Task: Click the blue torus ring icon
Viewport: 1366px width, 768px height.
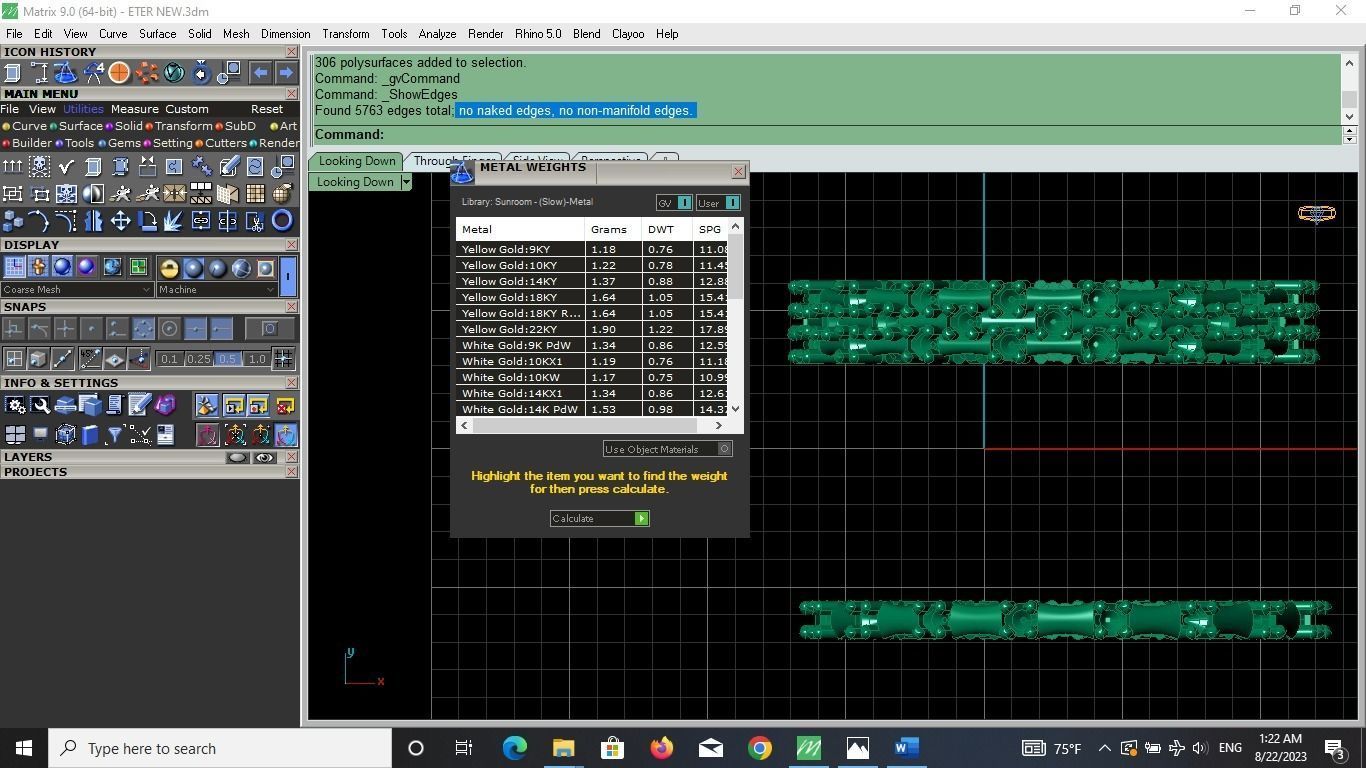Action: coord(282,221)
